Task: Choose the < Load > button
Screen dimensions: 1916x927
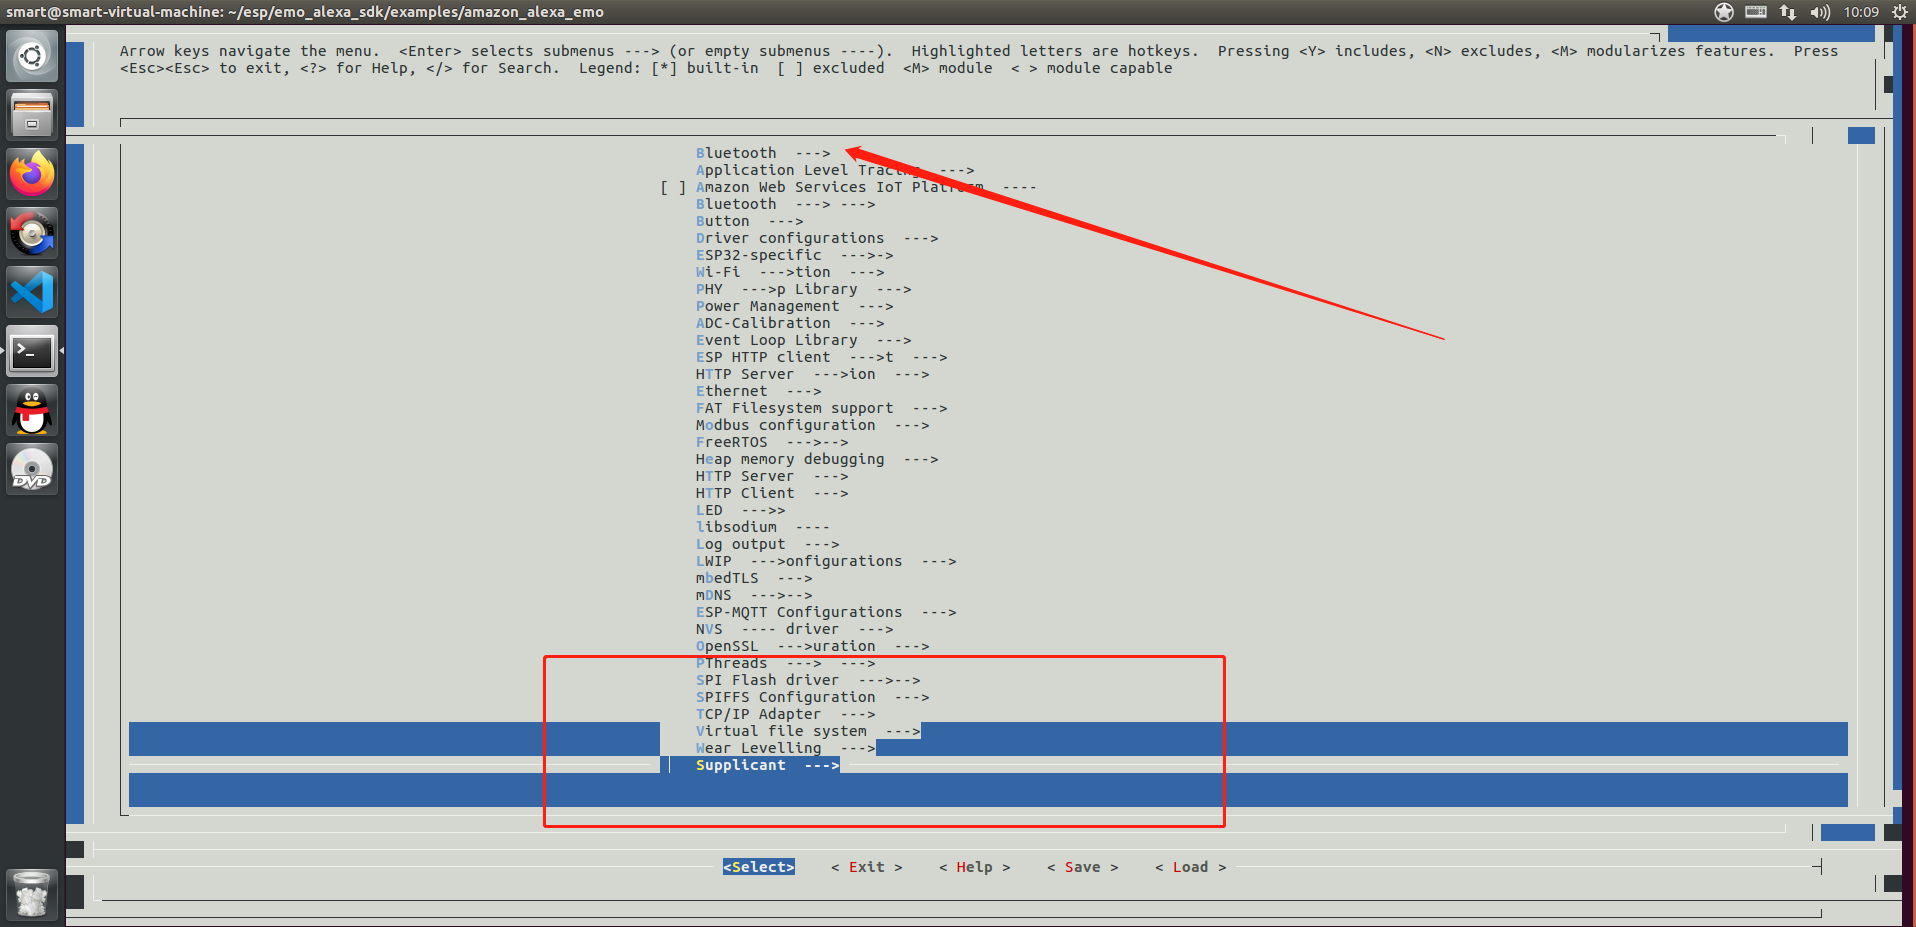Action: point(1191,867)
